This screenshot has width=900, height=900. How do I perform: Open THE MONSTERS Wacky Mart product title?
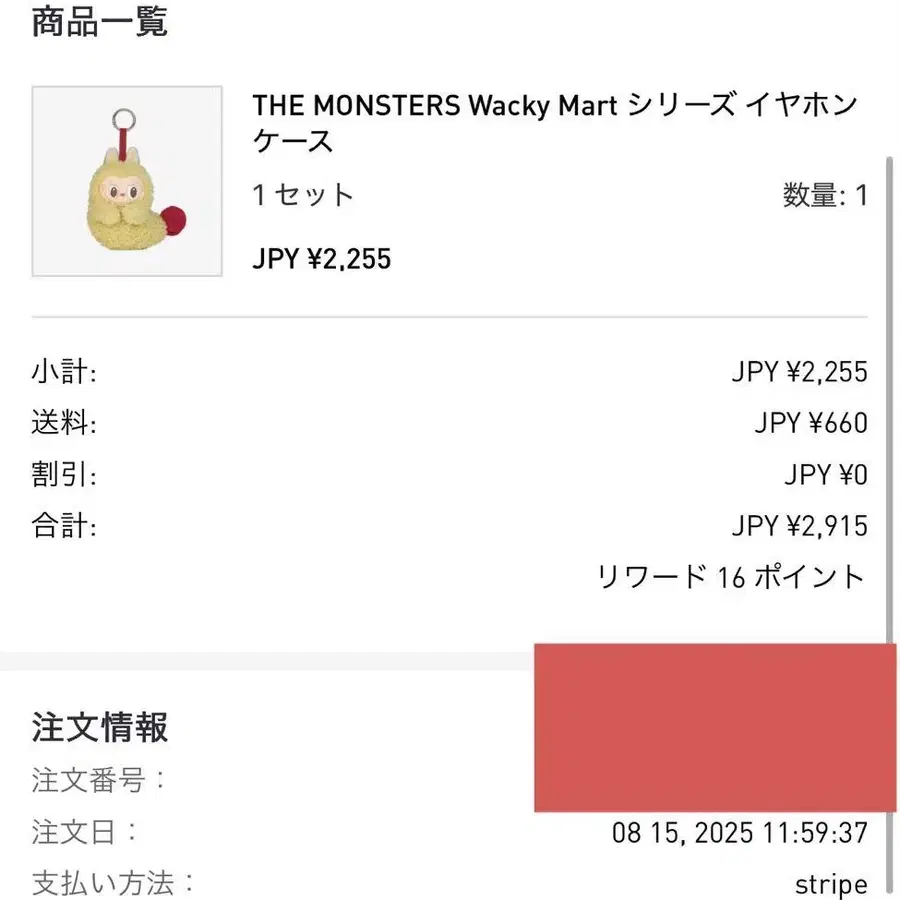(x=556, y=123)
